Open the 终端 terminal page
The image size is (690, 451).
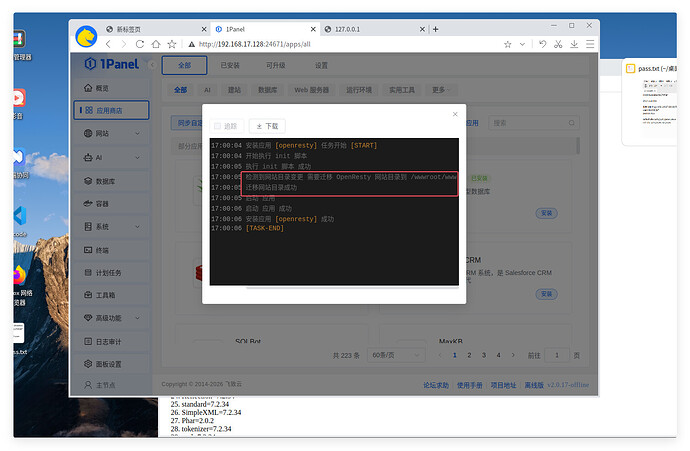coord(103,250)
